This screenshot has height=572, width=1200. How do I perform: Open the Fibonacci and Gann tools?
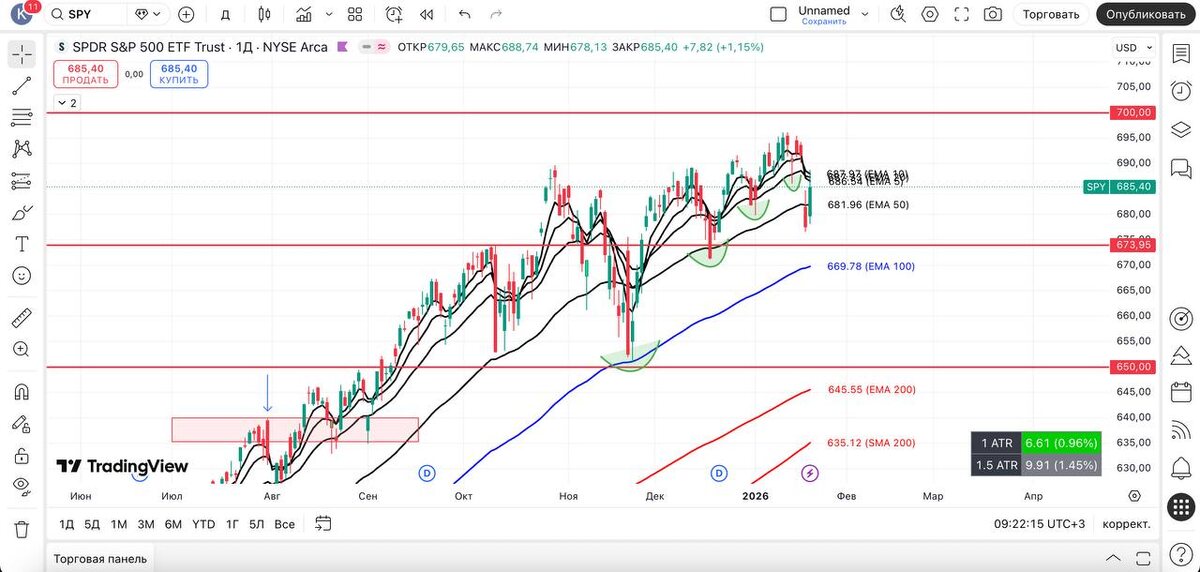(21, 118)
